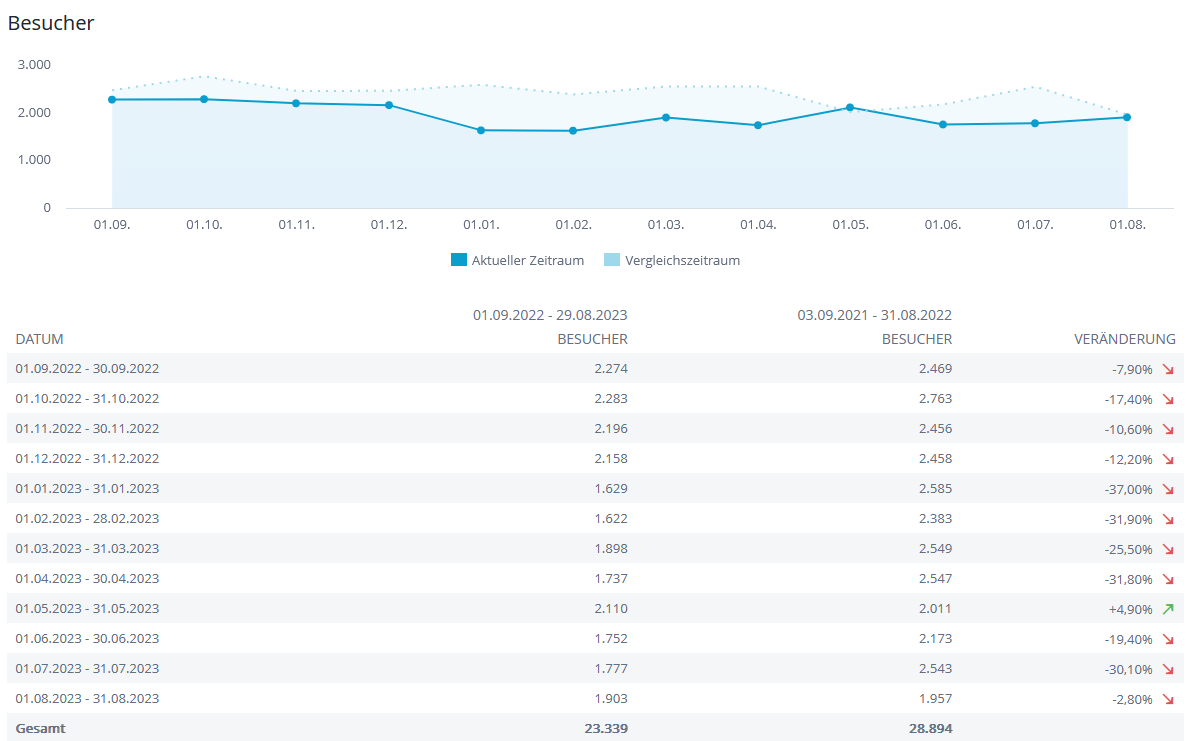The height and width of the screenshot is (741, 1187).
Task: Click the chart data point at 01.05.
Action: [850, 107]
